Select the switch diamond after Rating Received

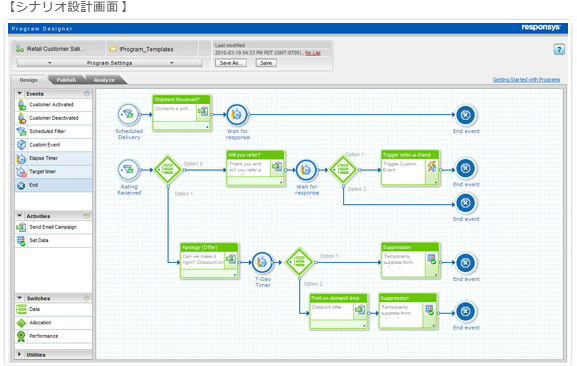tap(167, 170)
